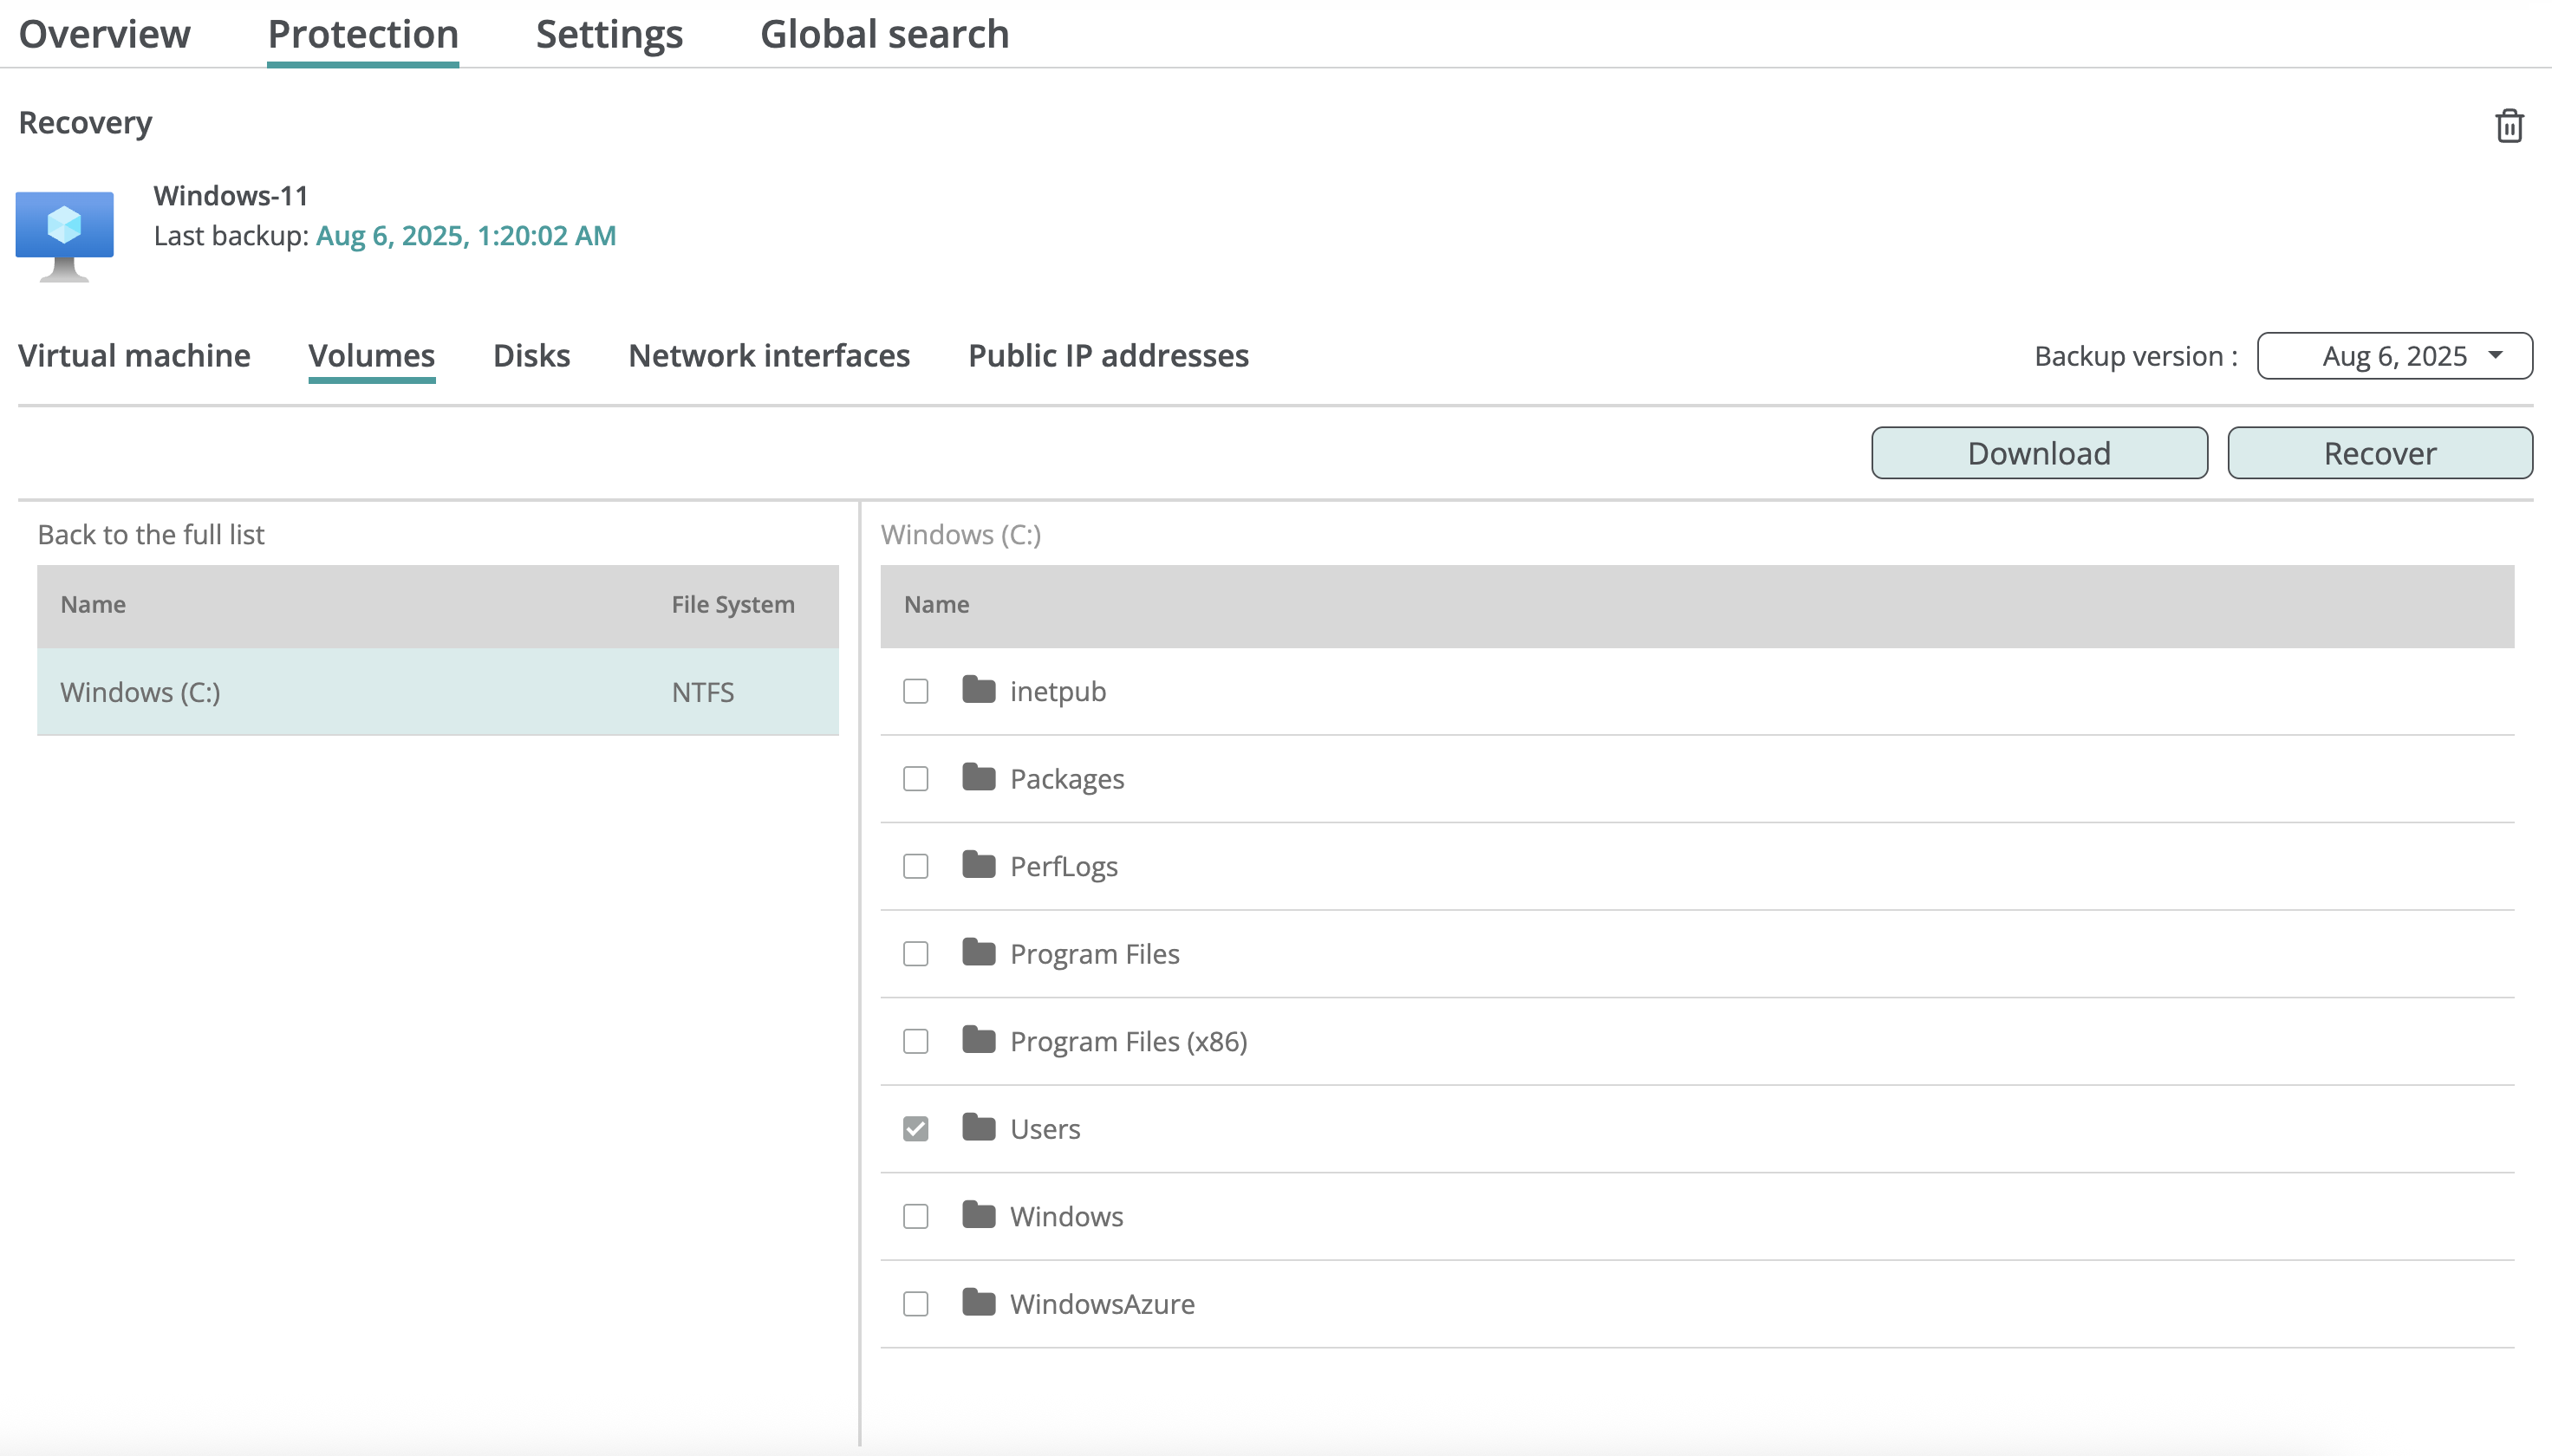This screenshot has width=2552, height=1456.
Task: Click the Windows-11 virtual machine icon
Action: (x=65, y=236)
